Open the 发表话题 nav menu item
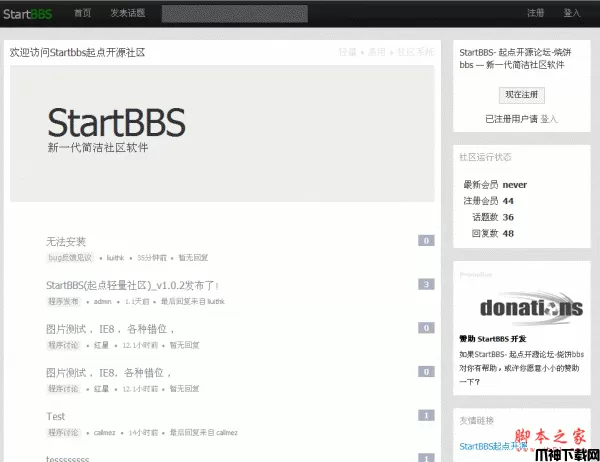The image size is (600, 462). coord(127,13)
